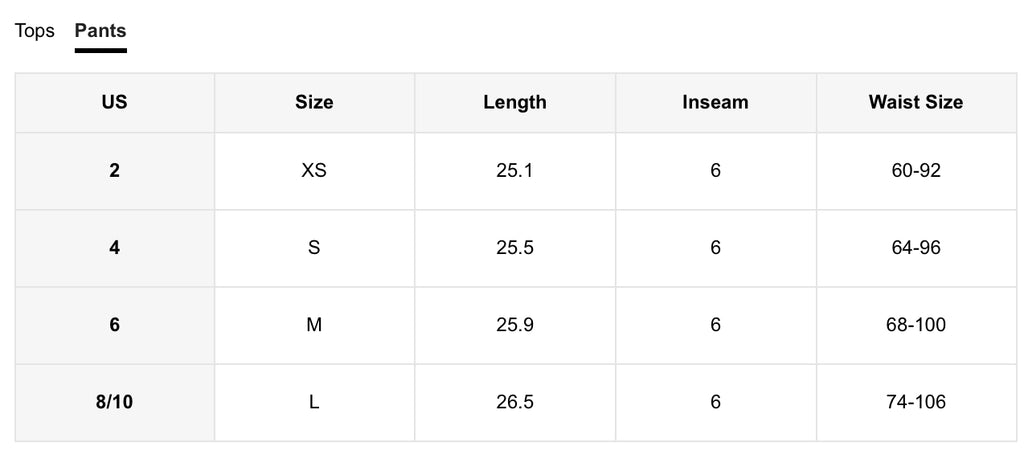Click the 64-96 waist size cell
Screen dimensions: 1024x459
pyautogui.click(x=915, y=248)
